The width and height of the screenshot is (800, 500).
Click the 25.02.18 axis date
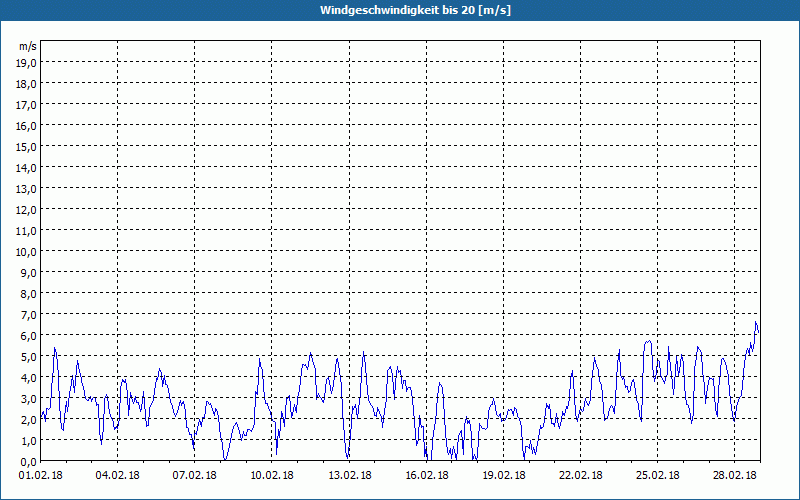click(658, 475)
